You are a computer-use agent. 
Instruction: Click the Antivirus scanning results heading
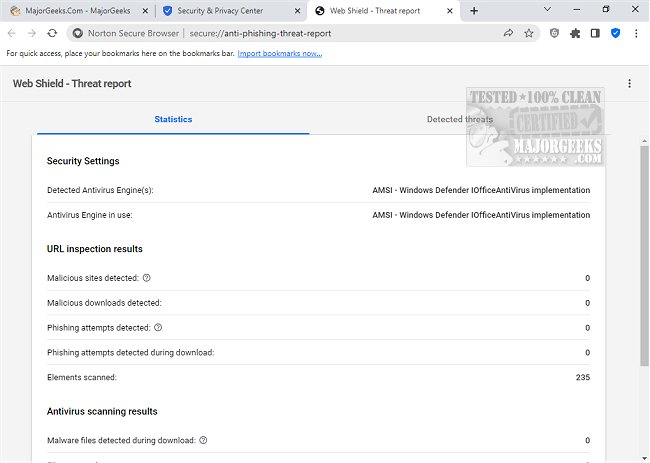102,411
